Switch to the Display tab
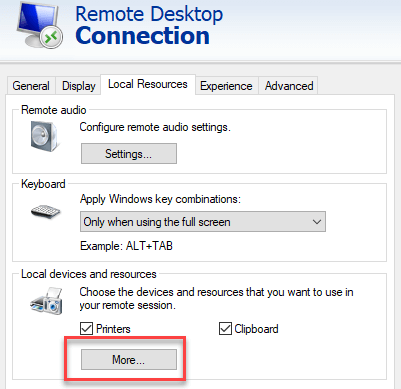The width and height of the screenshot is (401, 389). [x=79, y=86]
